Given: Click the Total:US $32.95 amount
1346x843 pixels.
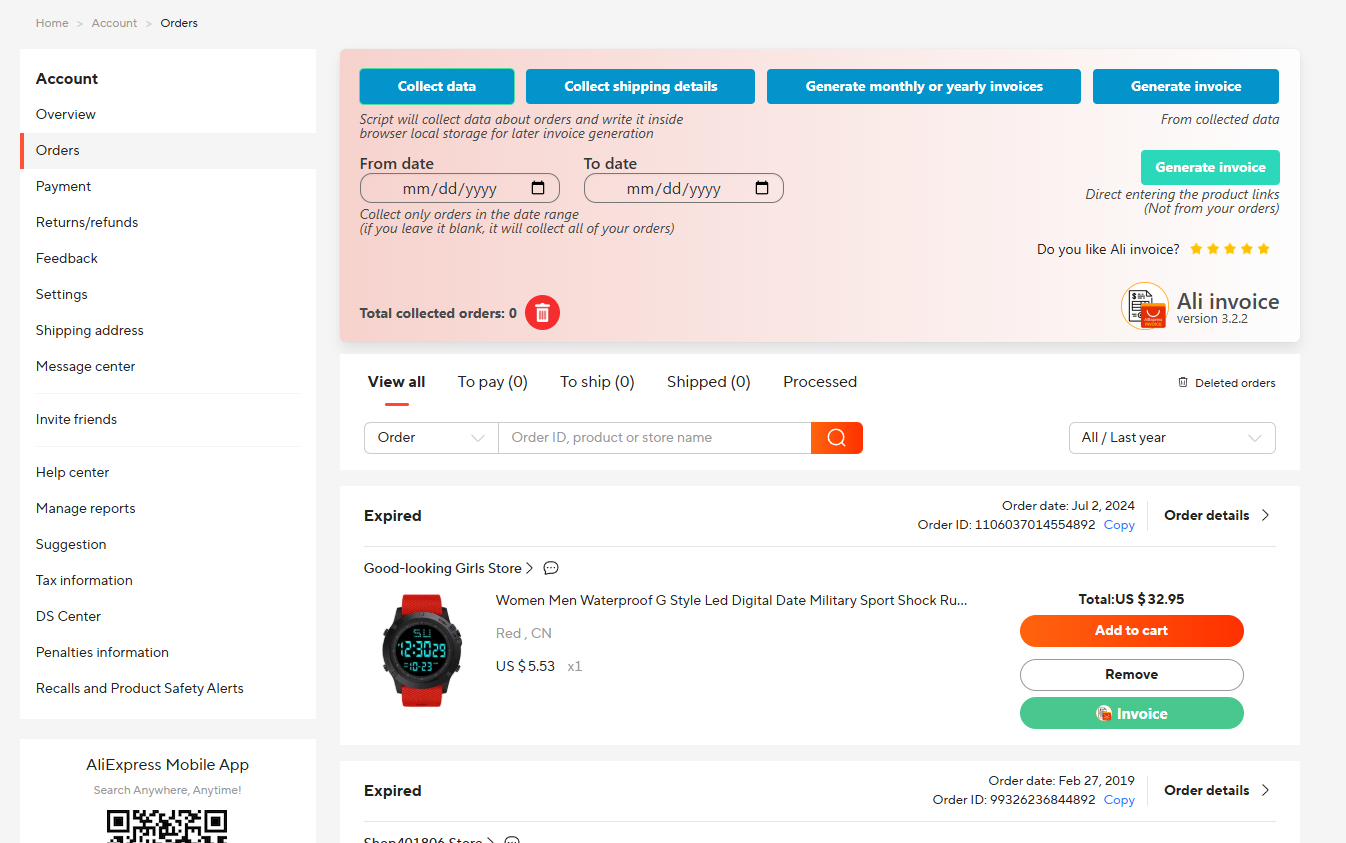Looking at the screenshot, I should tap(1132, 600).
